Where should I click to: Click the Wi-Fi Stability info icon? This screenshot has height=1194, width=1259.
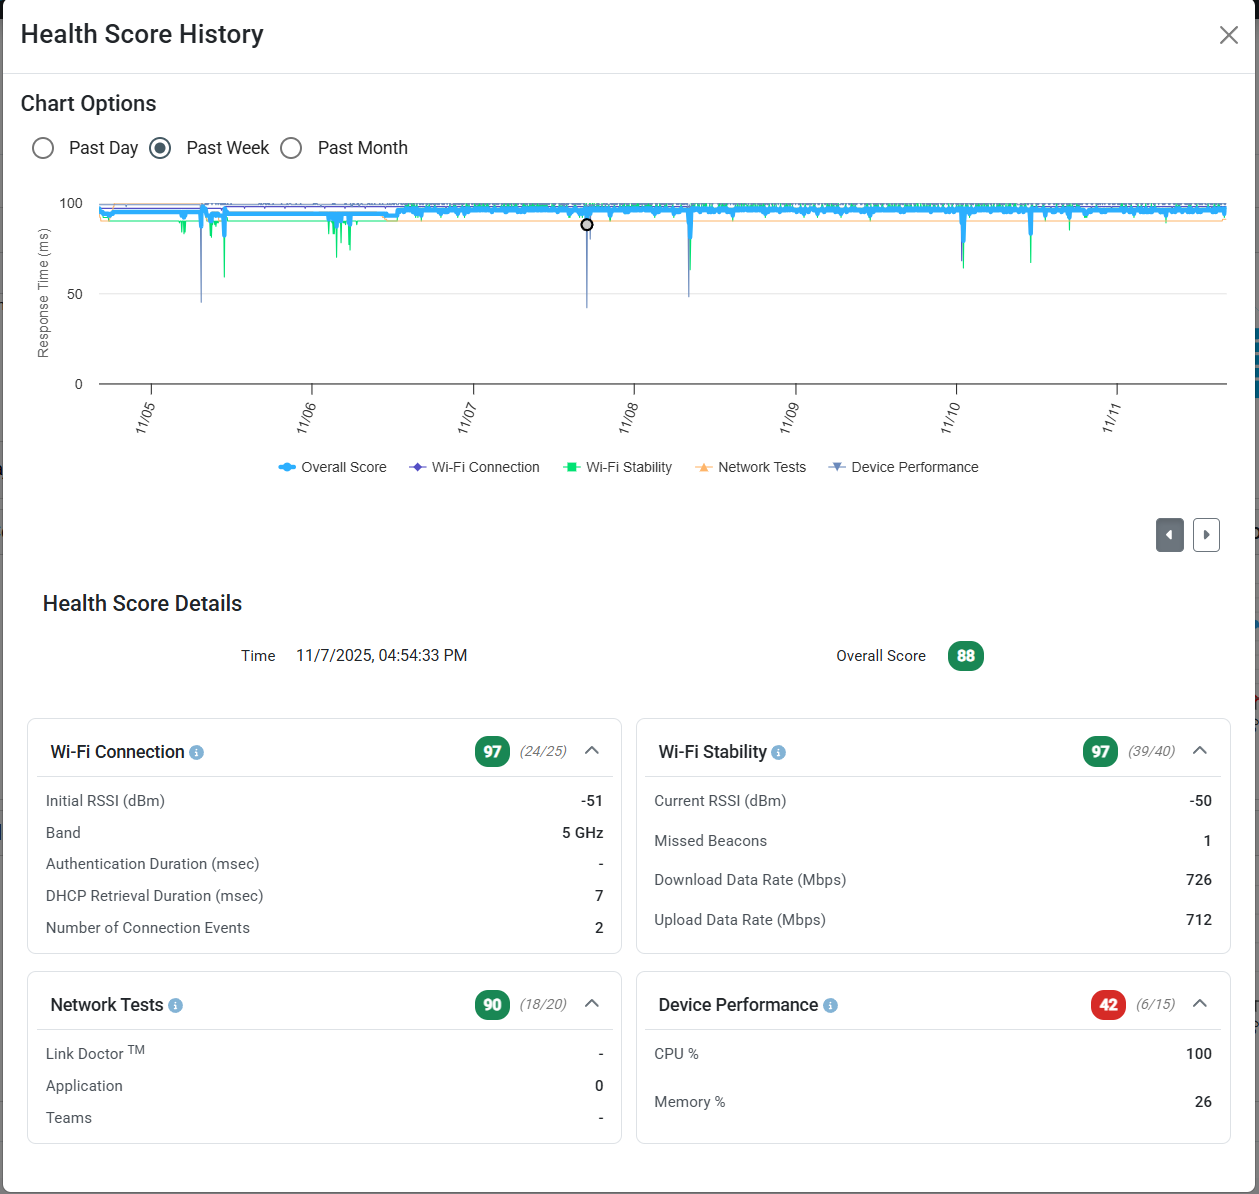coord(779,753)
